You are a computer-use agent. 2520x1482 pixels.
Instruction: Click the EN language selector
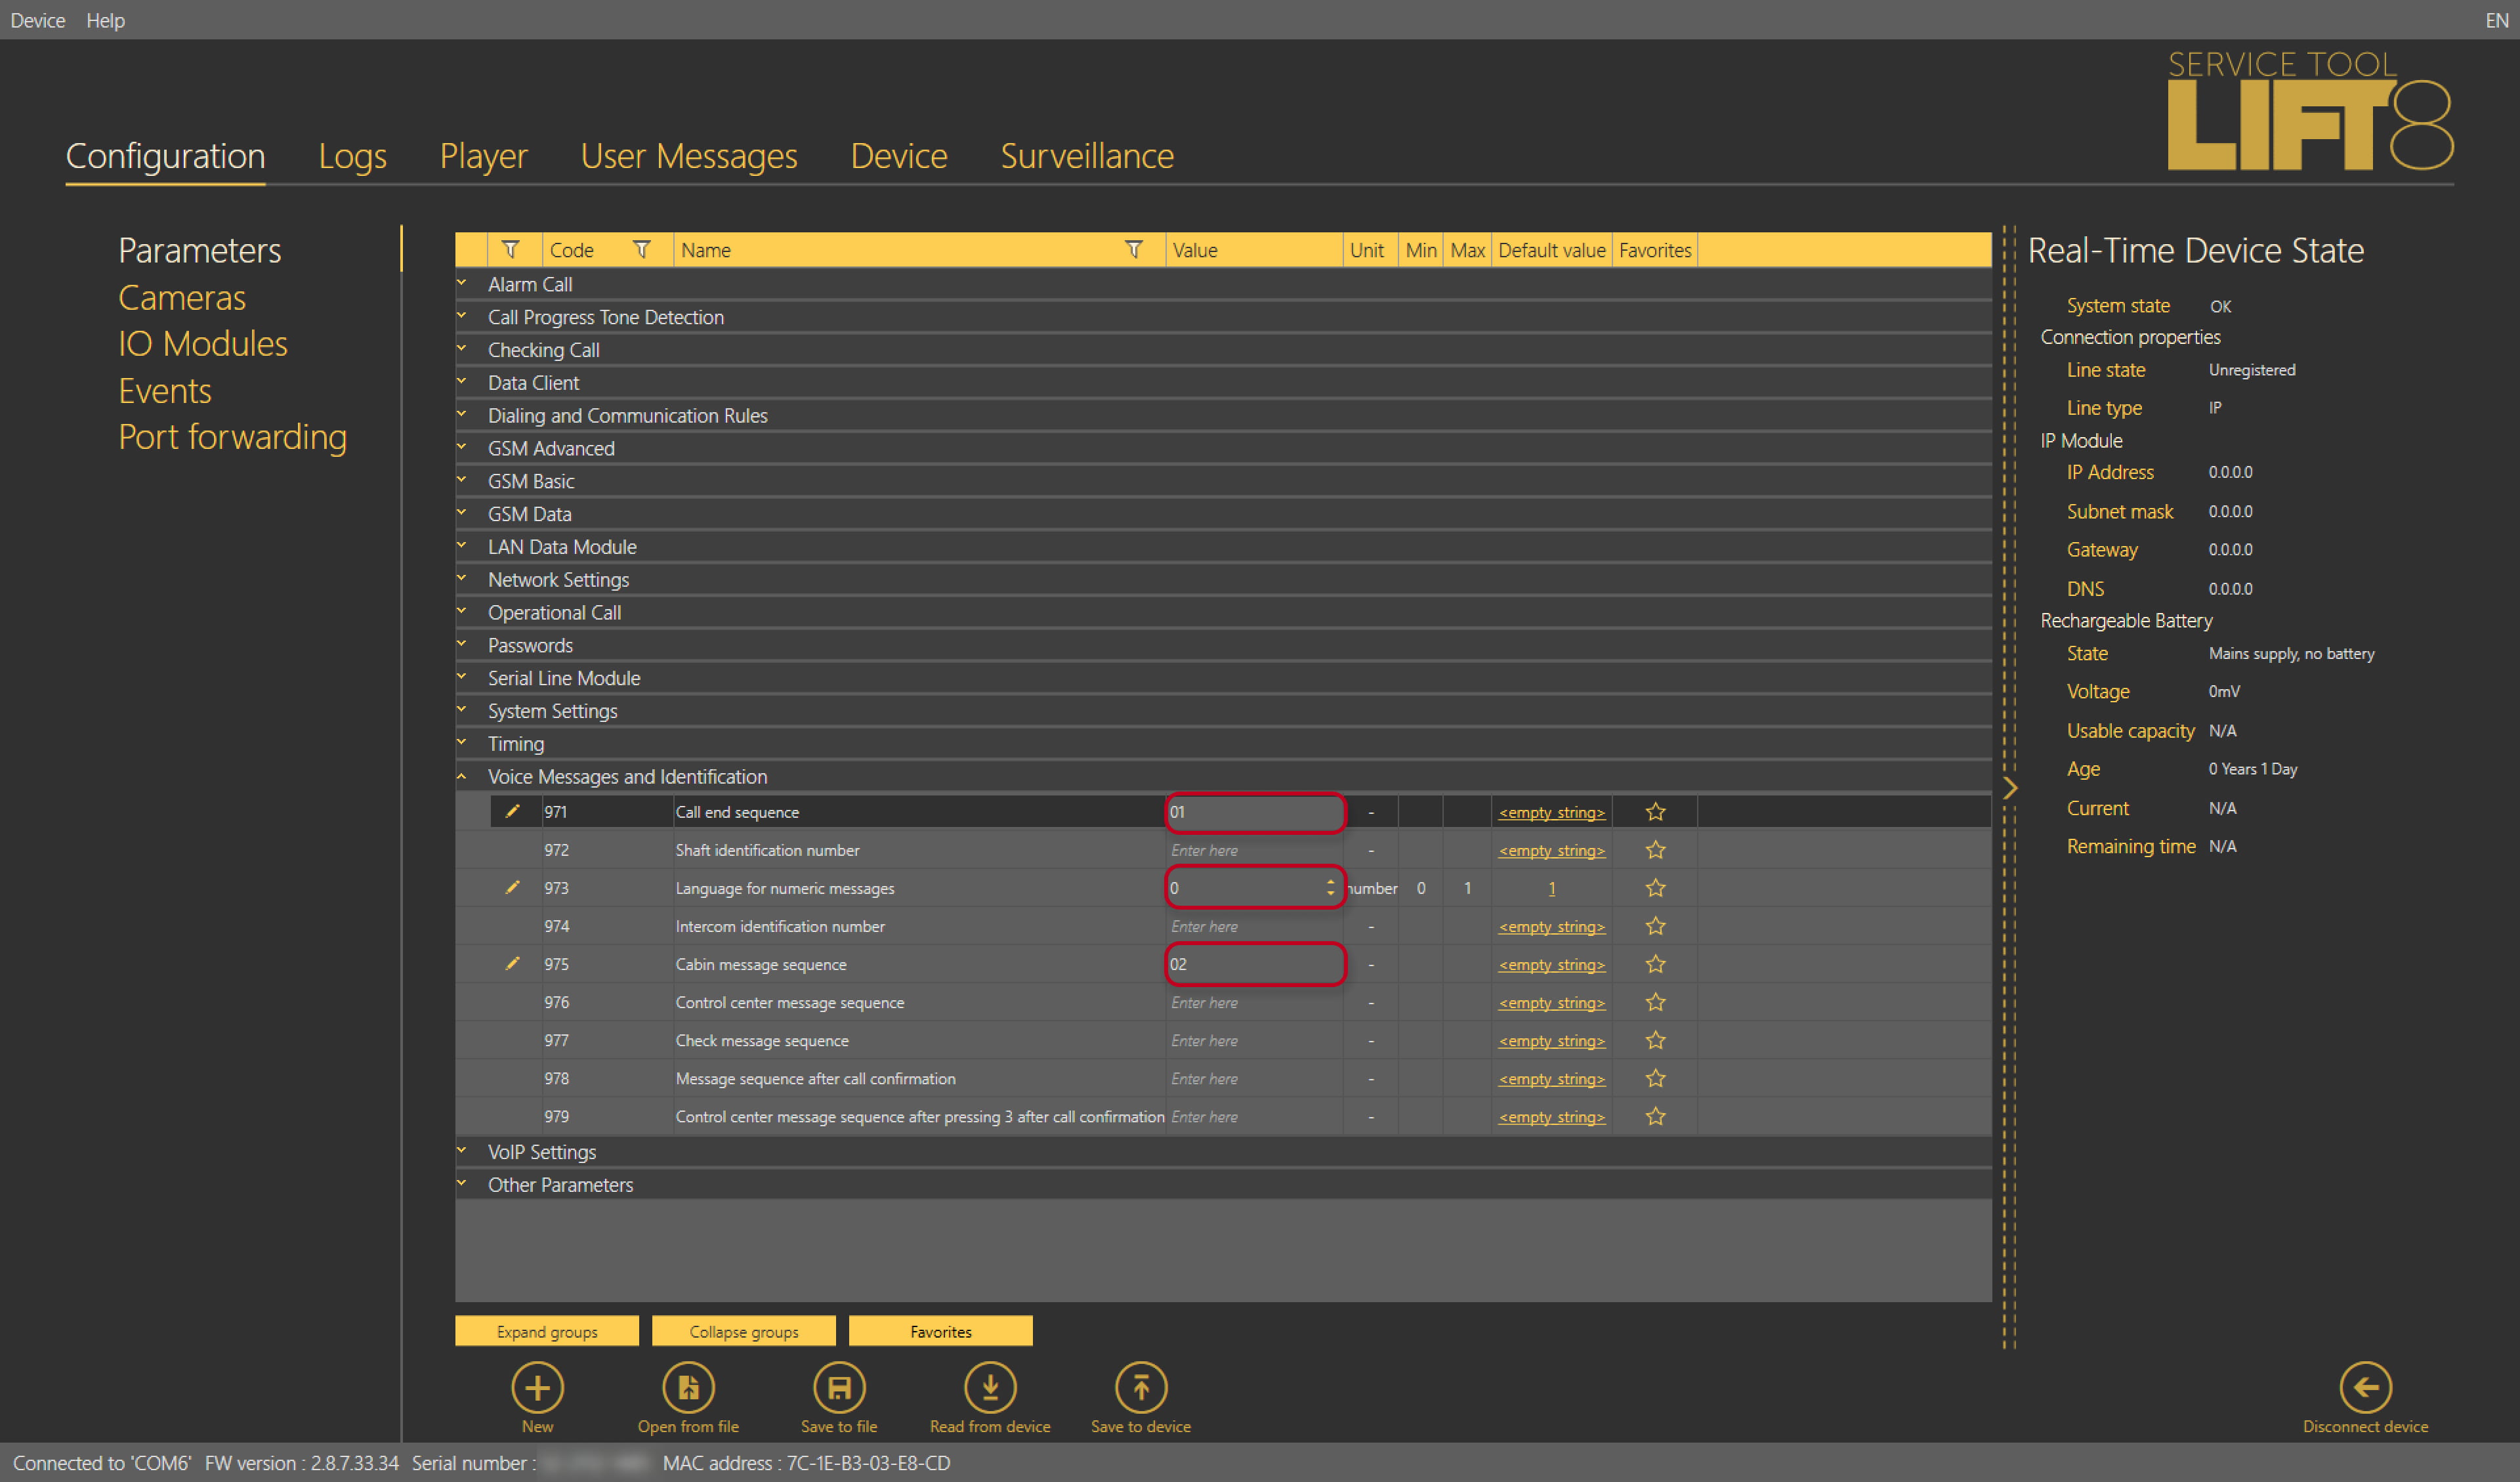coord(2496,20)
